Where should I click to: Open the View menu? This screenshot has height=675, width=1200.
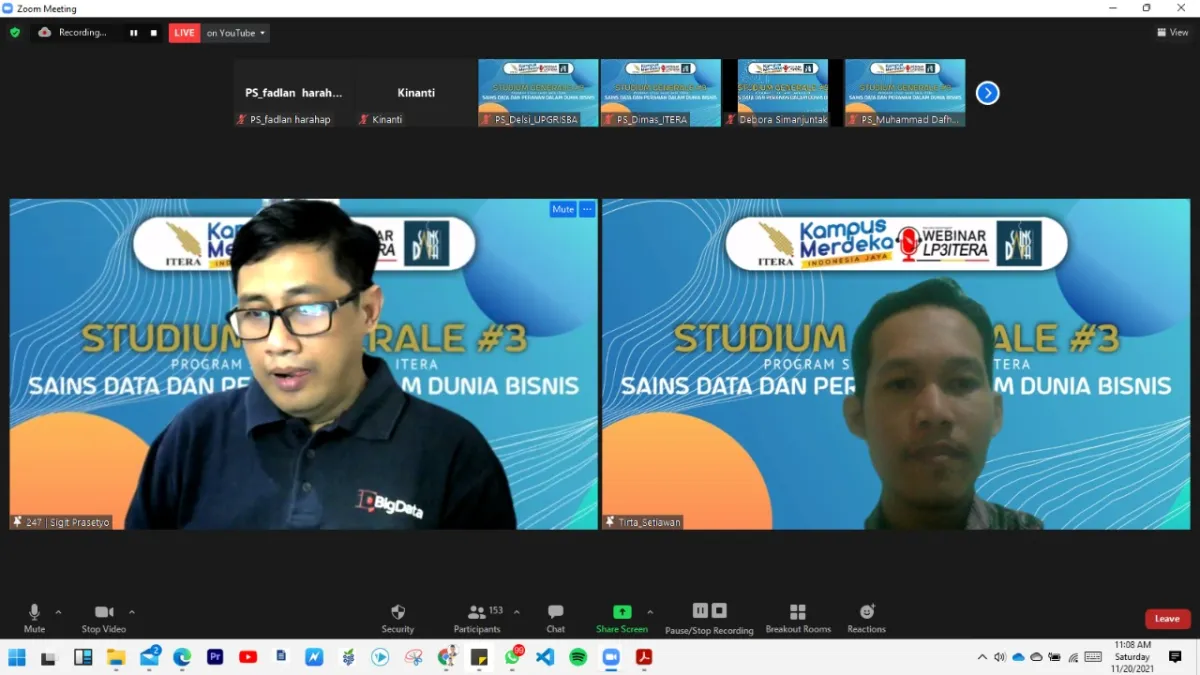1170,32
